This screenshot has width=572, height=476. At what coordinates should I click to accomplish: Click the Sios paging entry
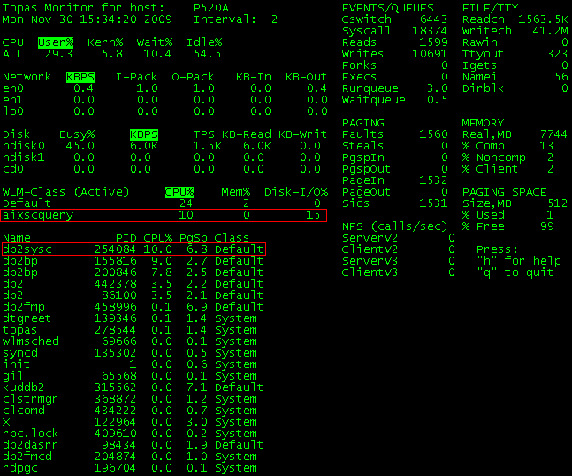click(395, 204)
